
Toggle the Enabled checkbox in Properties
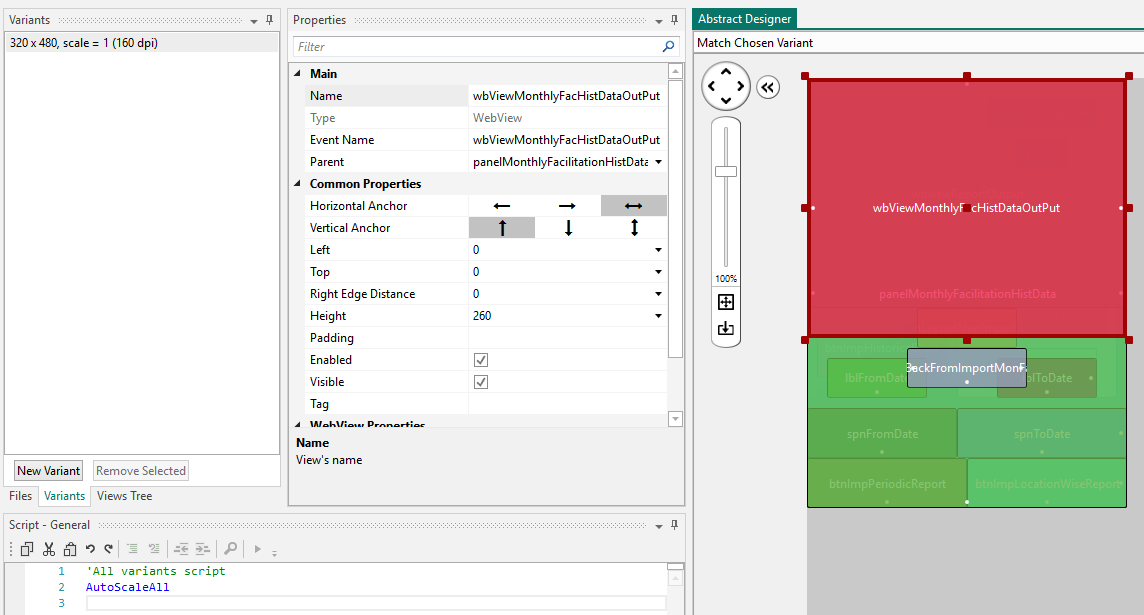[481, 359]
